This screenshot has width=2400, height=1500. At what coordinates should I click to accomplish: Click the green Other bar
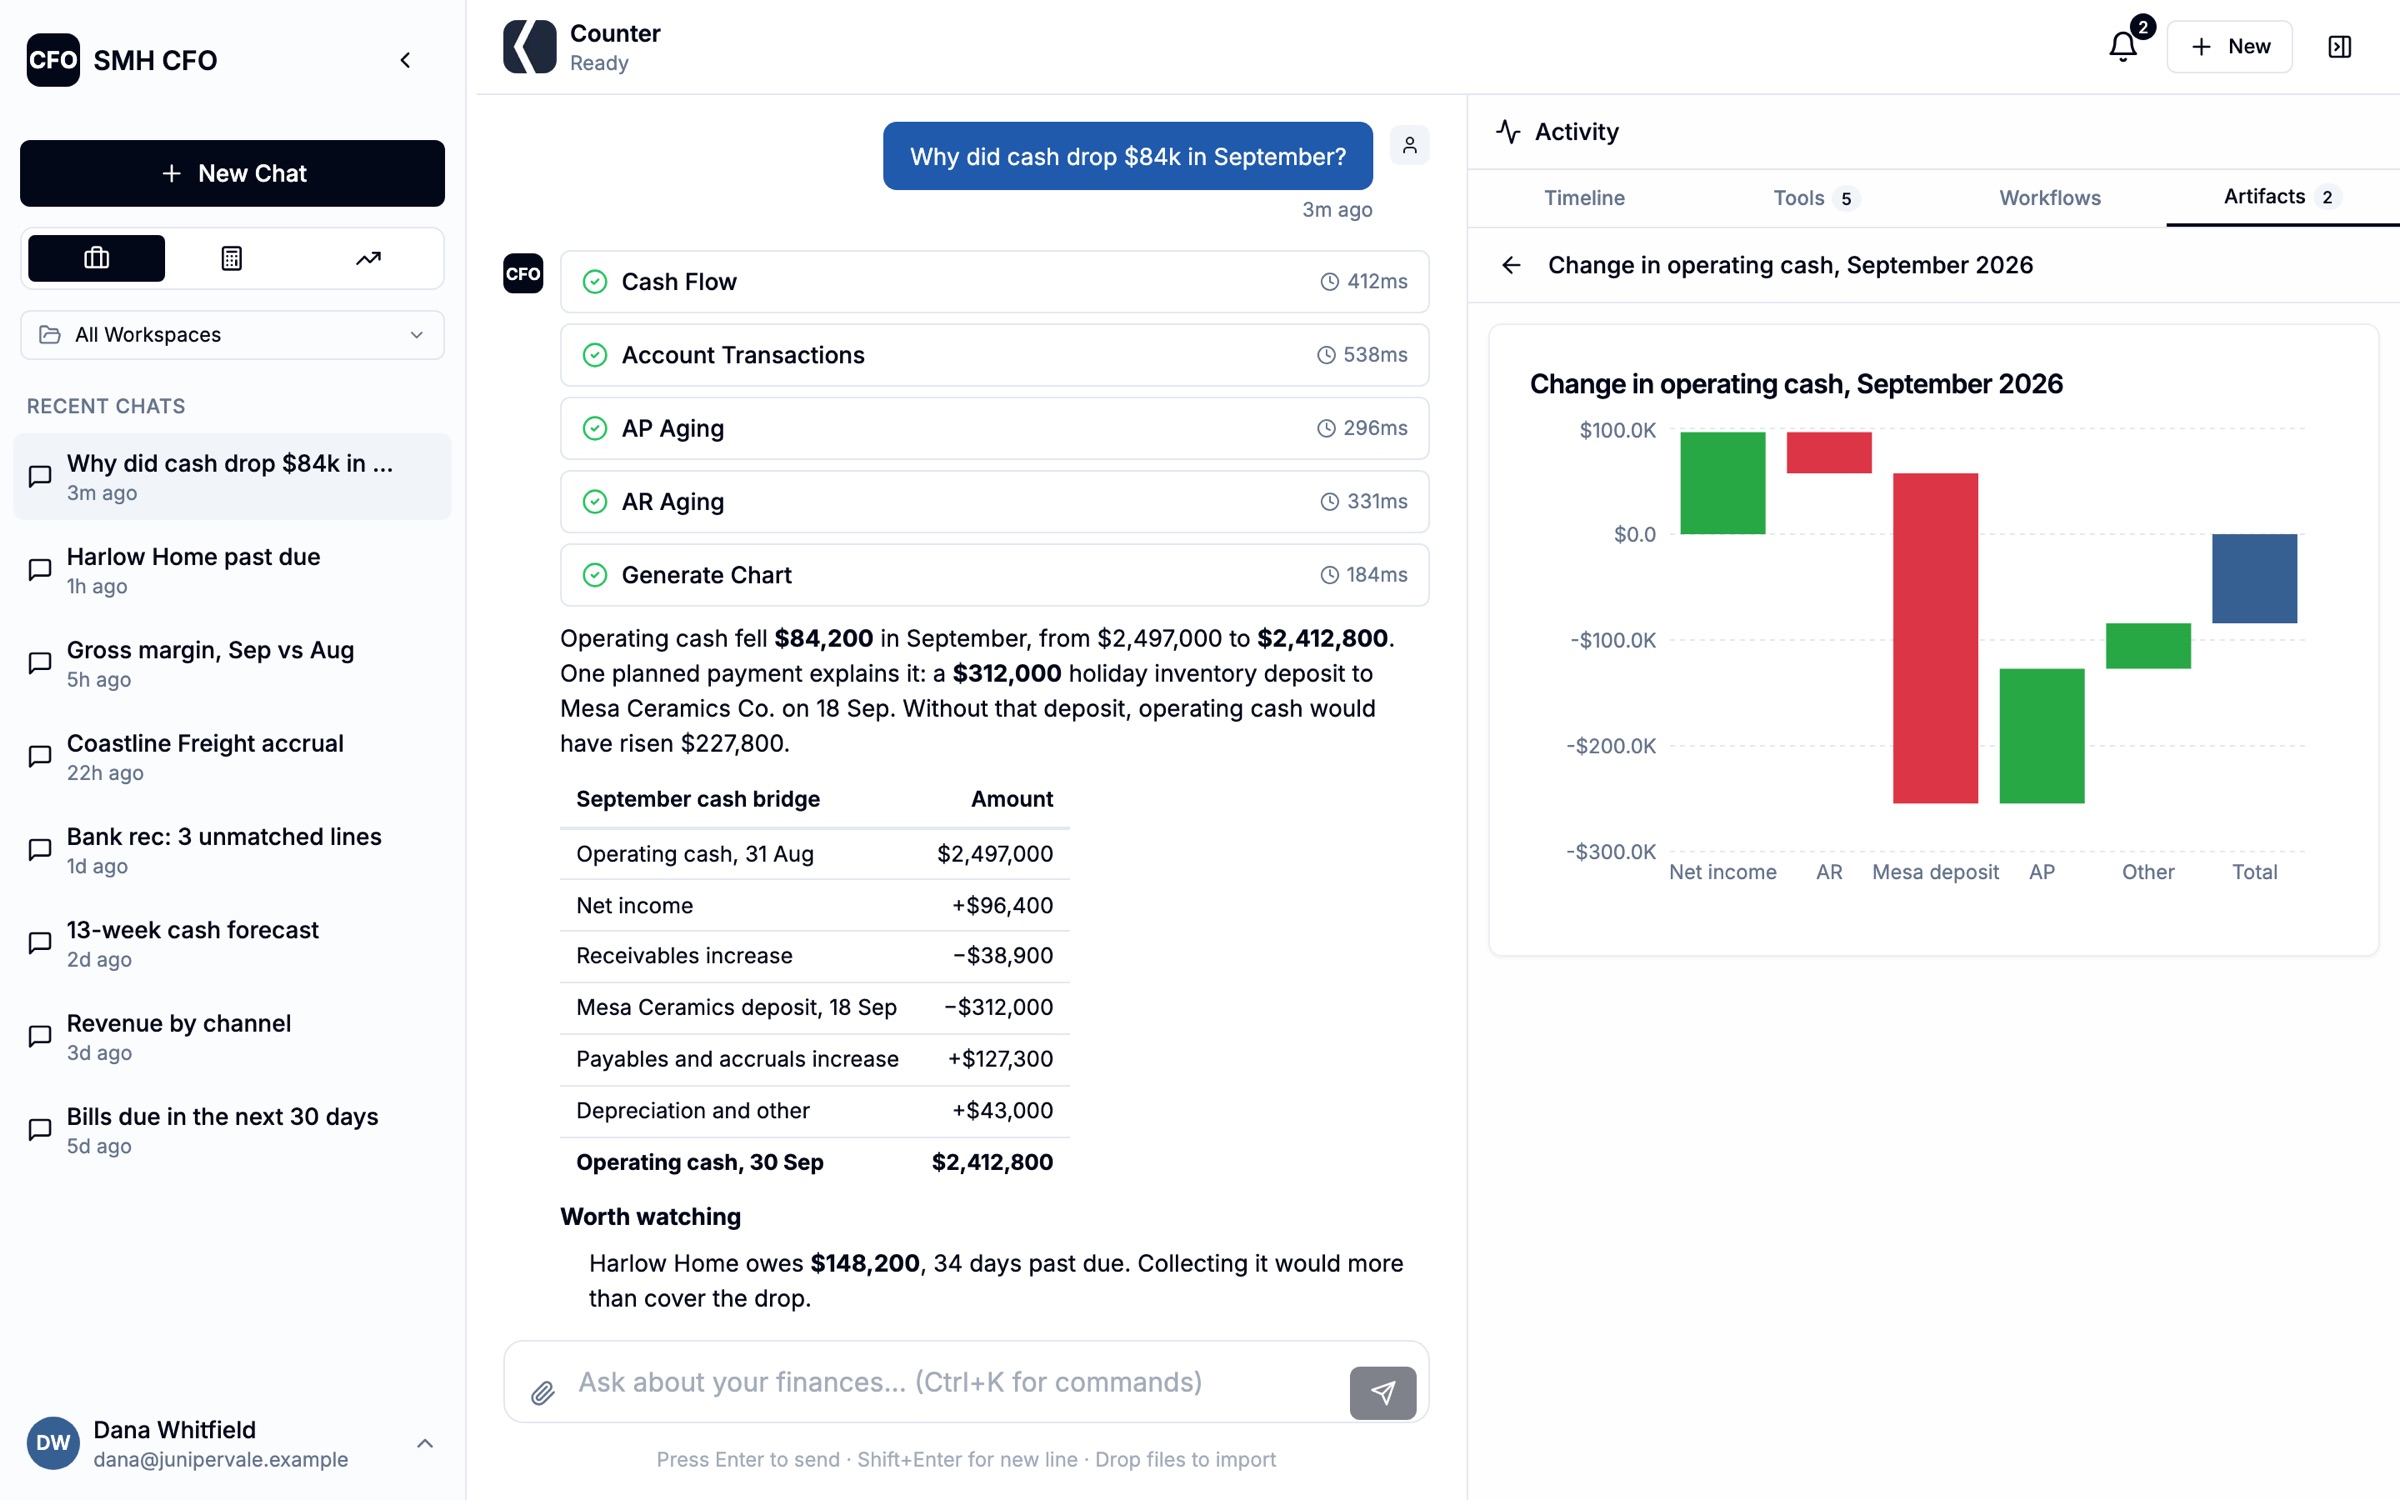[x=2148, y=646]
